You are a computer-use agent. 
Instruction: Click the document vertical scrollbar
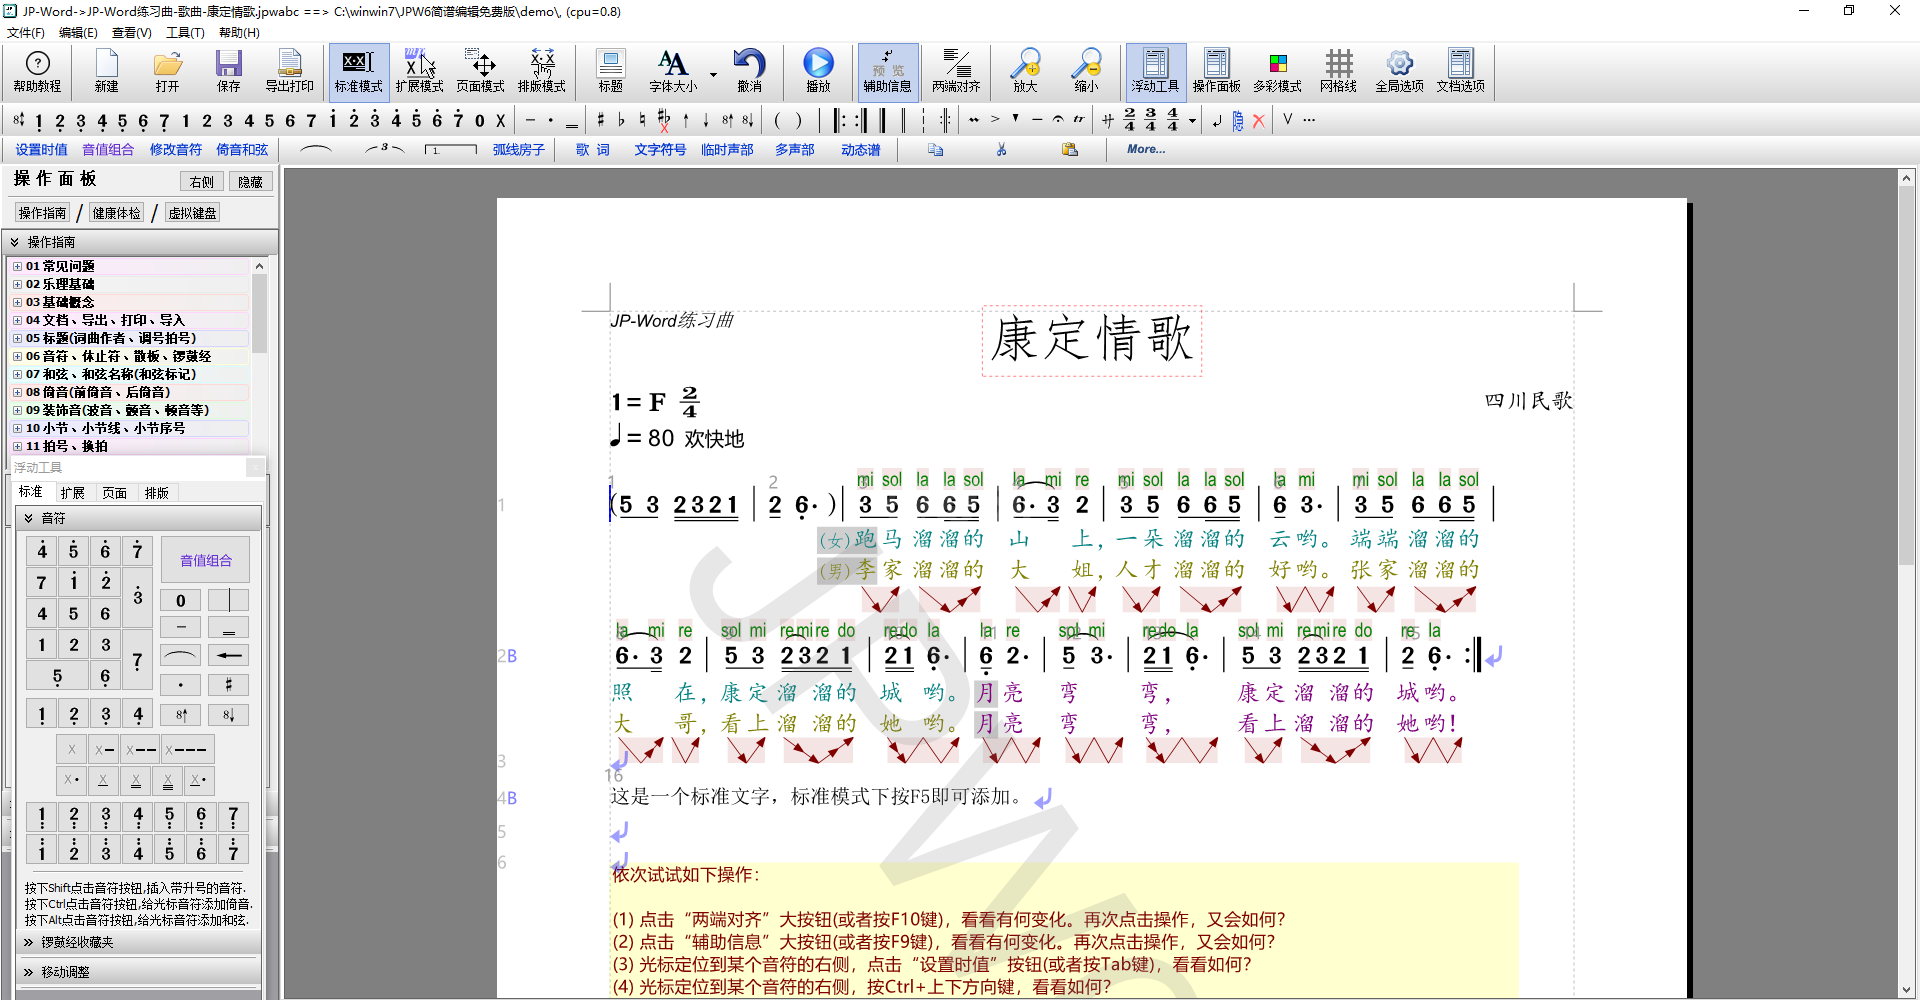point(1906,582)
